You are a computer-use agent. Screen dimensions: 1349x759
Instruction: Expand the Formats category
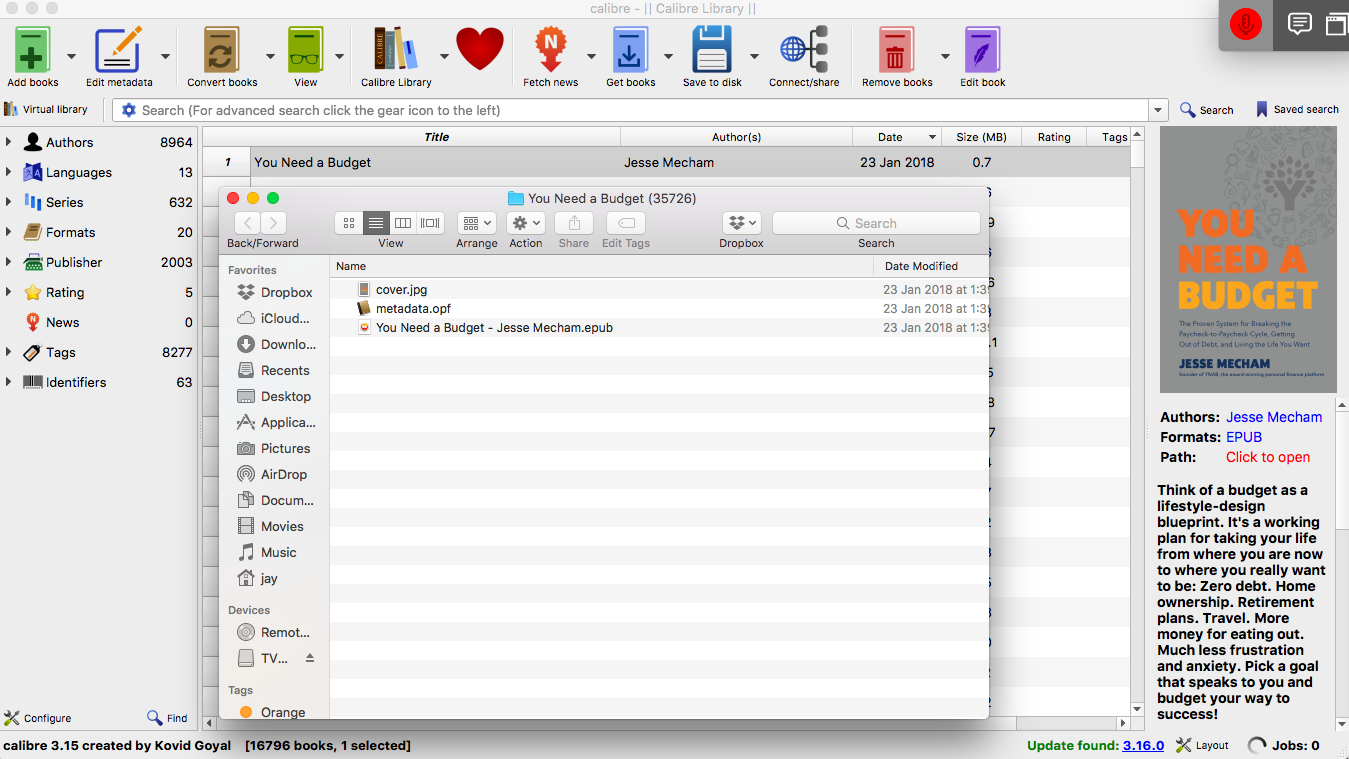8,232
